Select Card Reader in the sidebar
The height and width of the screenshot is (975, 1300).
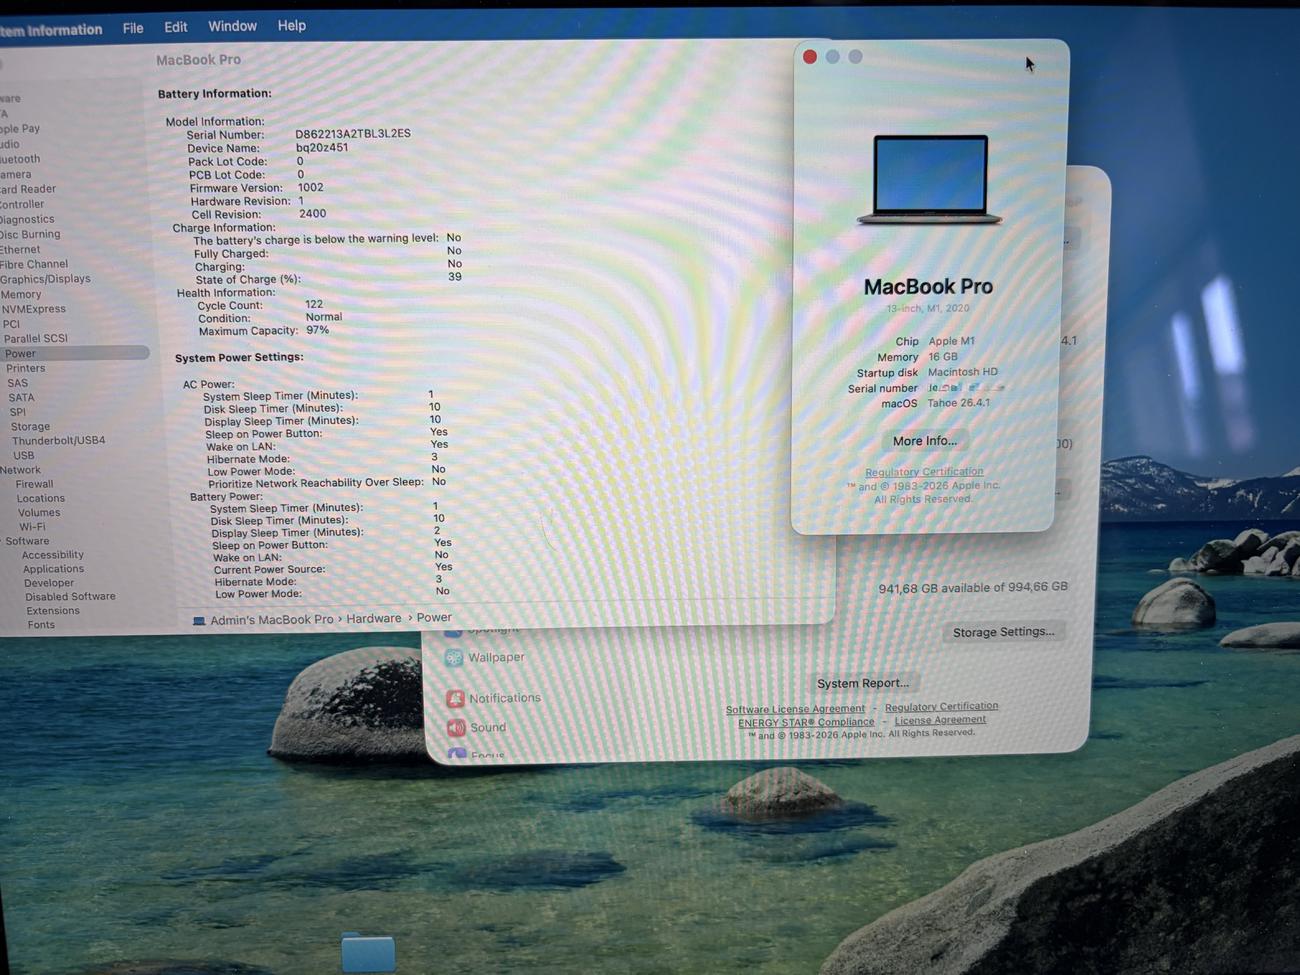pos(28,189)
